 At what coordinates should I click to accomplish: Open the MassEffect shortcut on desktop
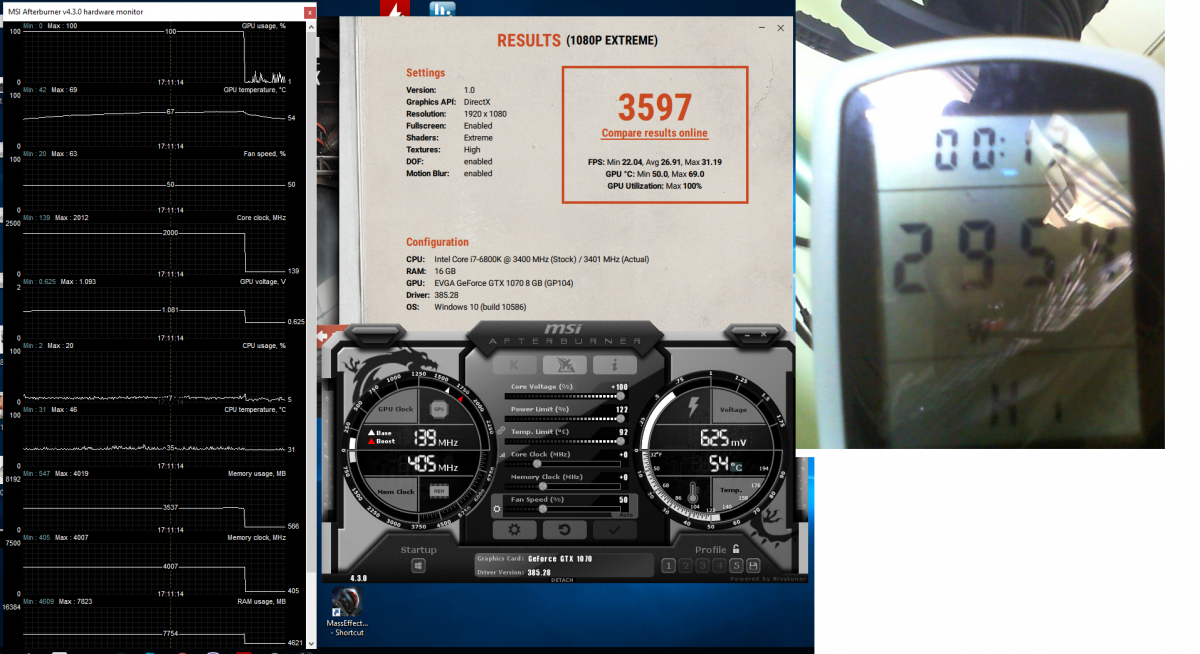tap(346, 612)
